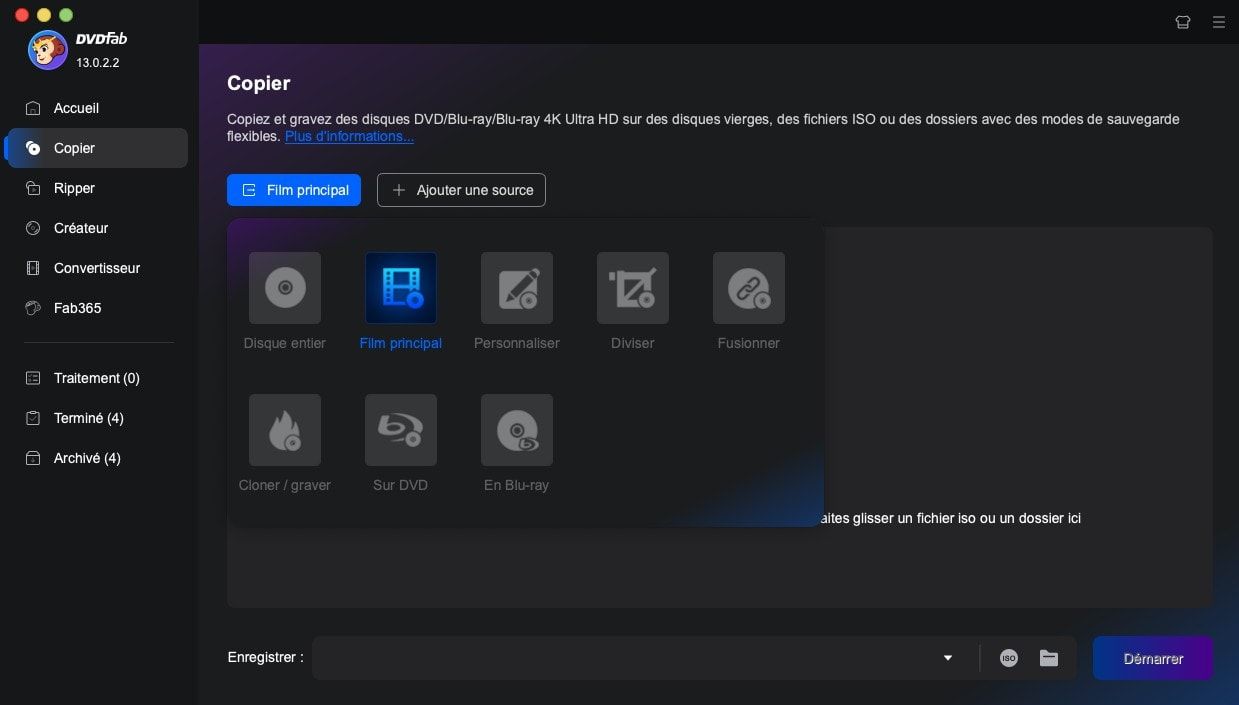Open the Archivé (4) list
Screen dimensions: 1239x705
[97, 458]
